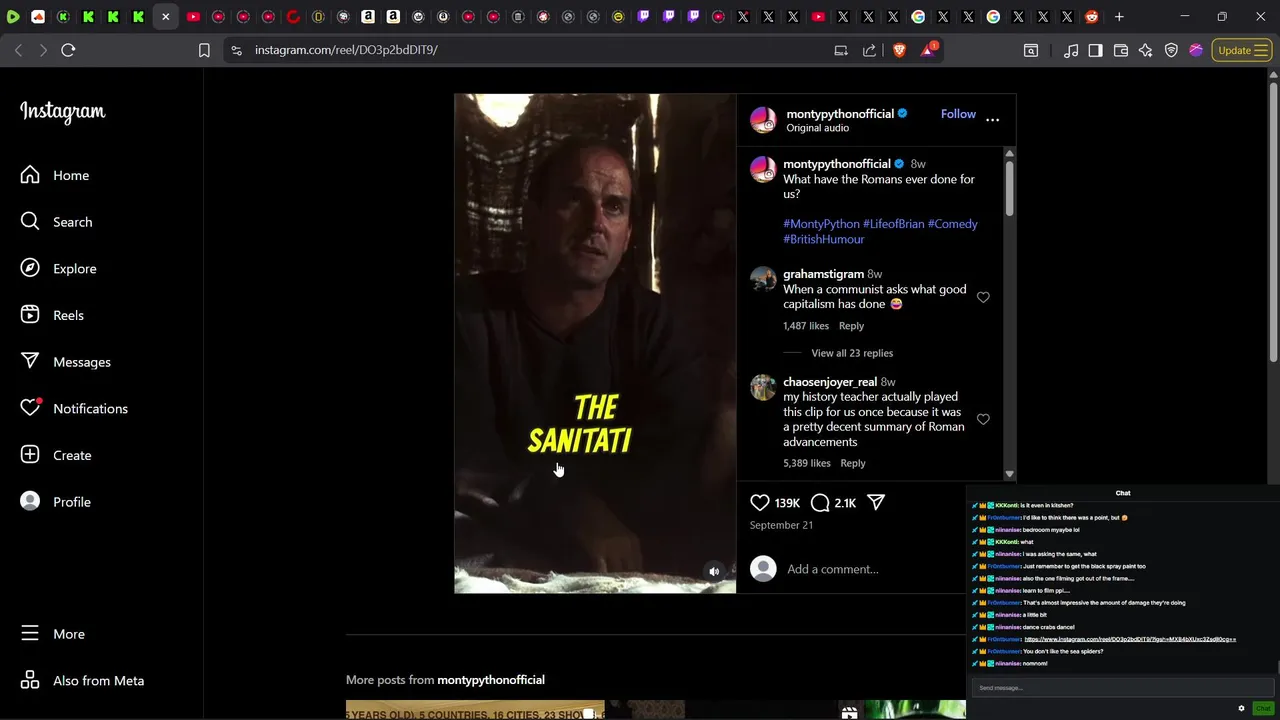The image size is (1280, 720).
Task: Expand View all 23 replies
Action: [852, 353]
